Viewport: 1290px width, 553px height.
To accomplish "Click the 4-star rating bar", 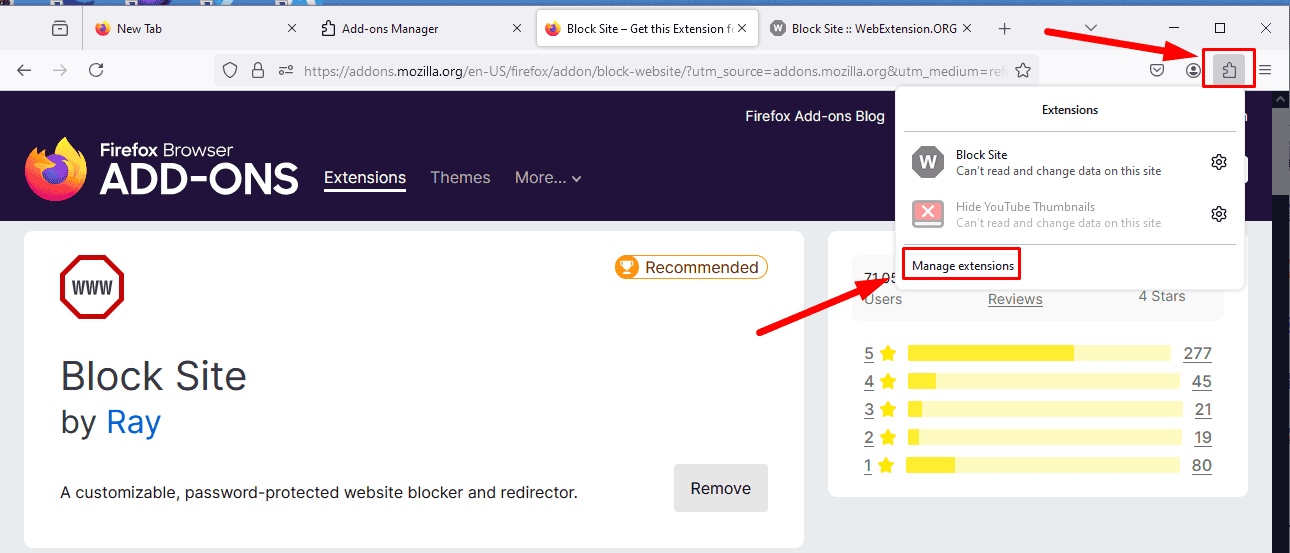I will point(1044,381).
